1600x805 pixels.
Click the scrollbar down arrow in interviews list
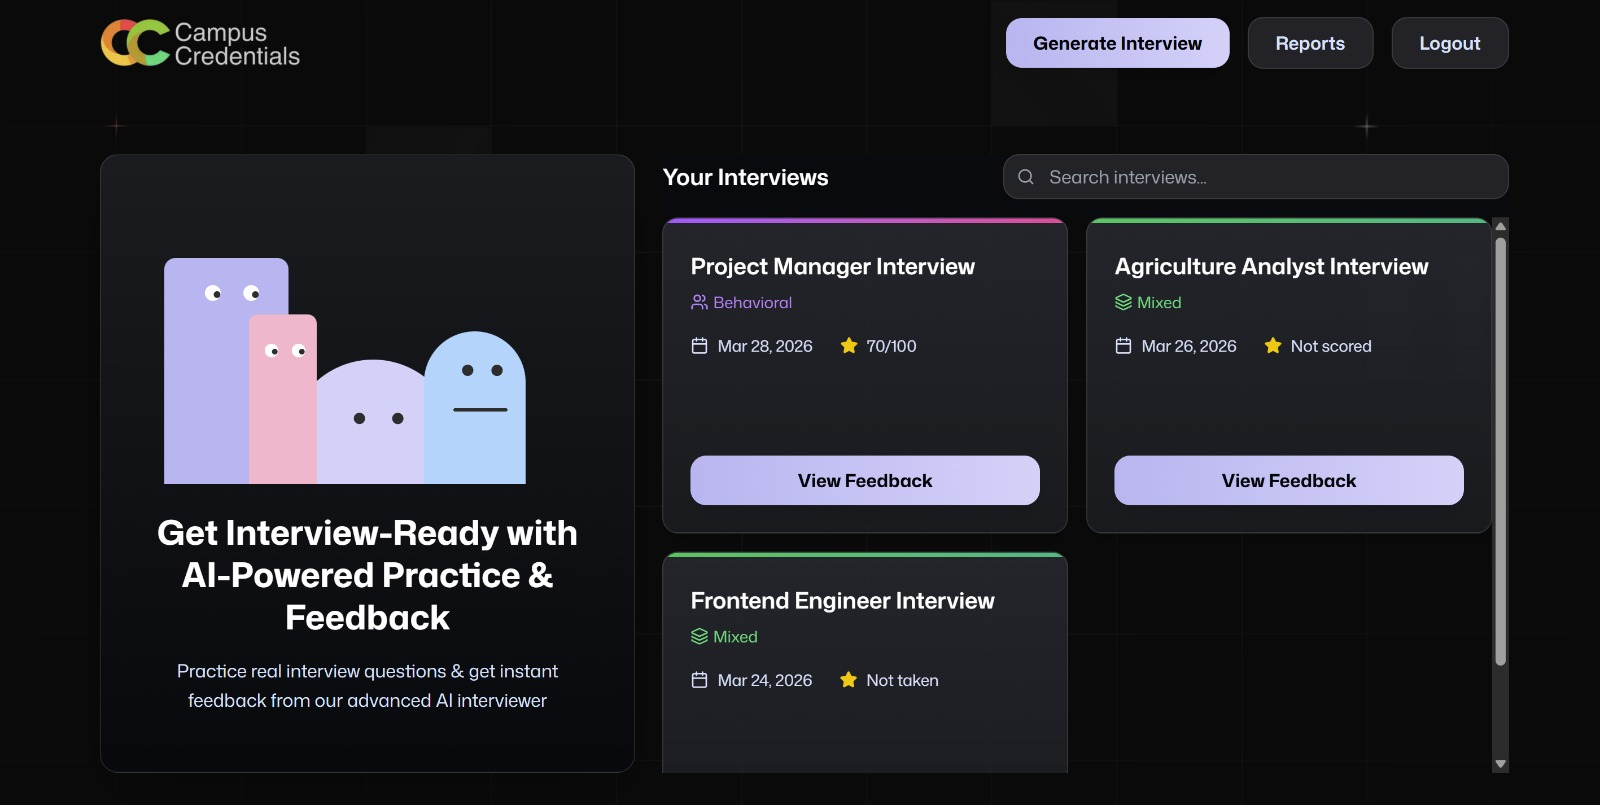coord(1500,764)
